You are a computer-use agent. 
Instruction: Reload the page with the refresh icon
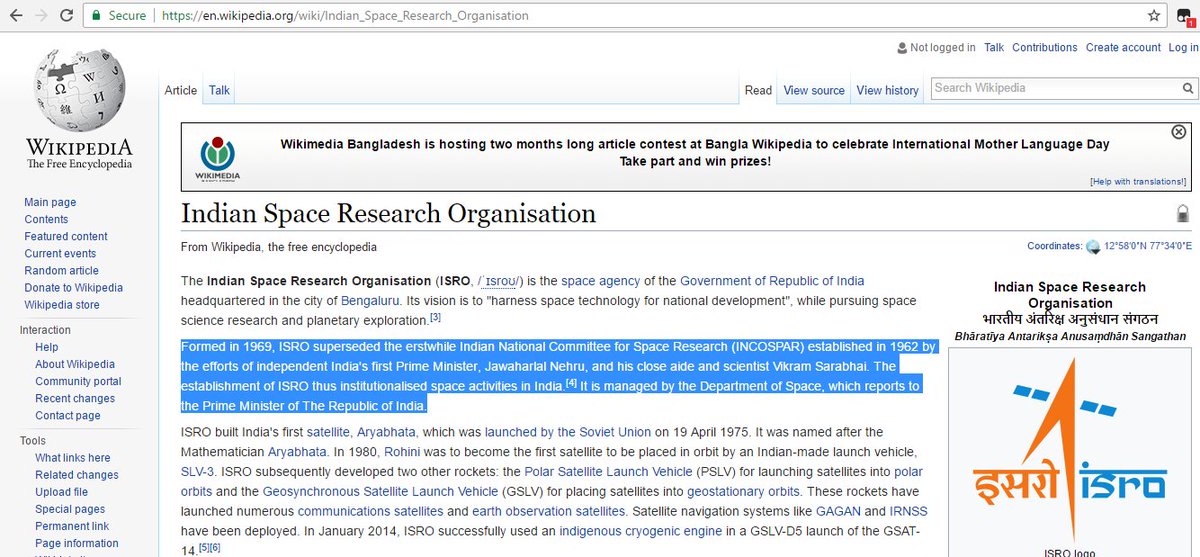[68, 16]
